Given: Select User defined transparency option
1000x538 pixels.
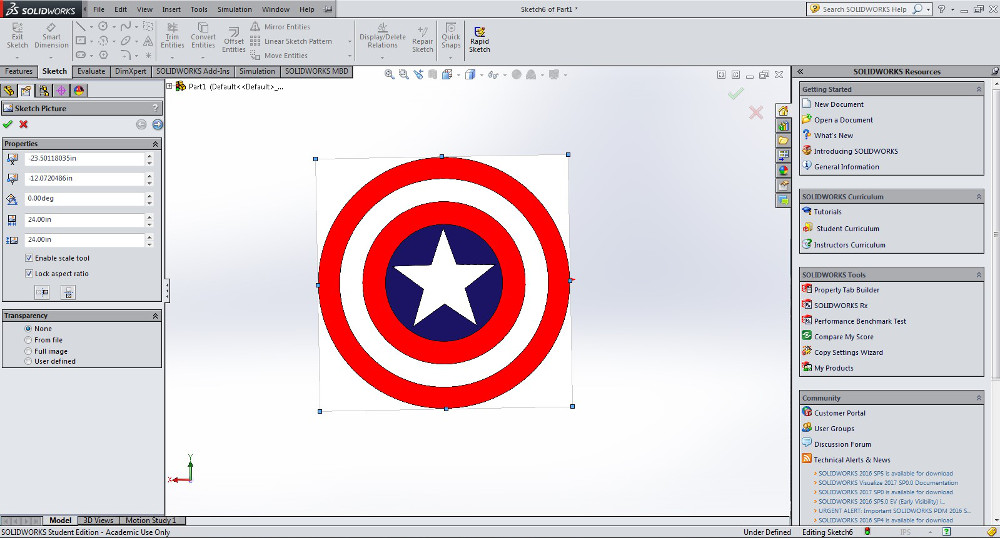Looking at the screenshot, I should tap(28, 361).
